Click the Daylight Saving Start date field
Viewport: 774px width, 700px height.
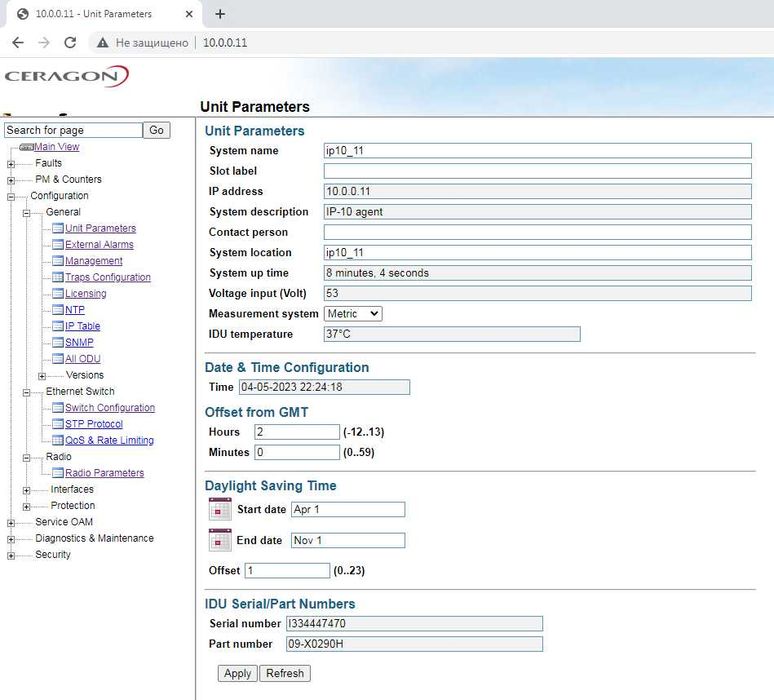pyautogui.click(x=348, y=509)
